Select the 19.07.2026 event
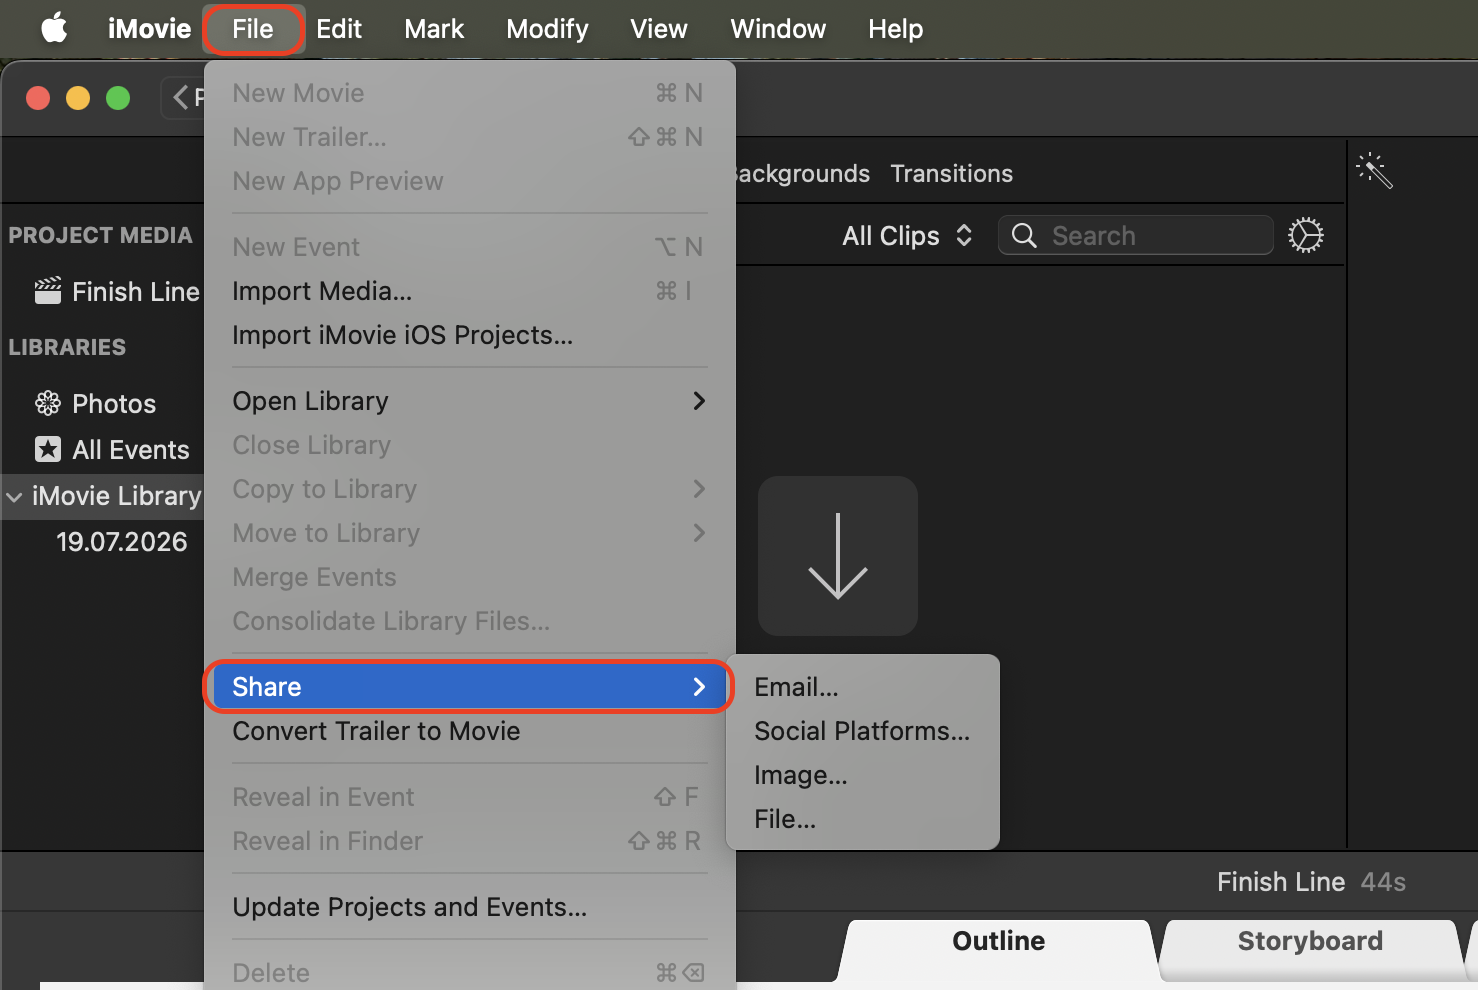The width and height of the screenshot is (1478, 990). tap(122, 542)
